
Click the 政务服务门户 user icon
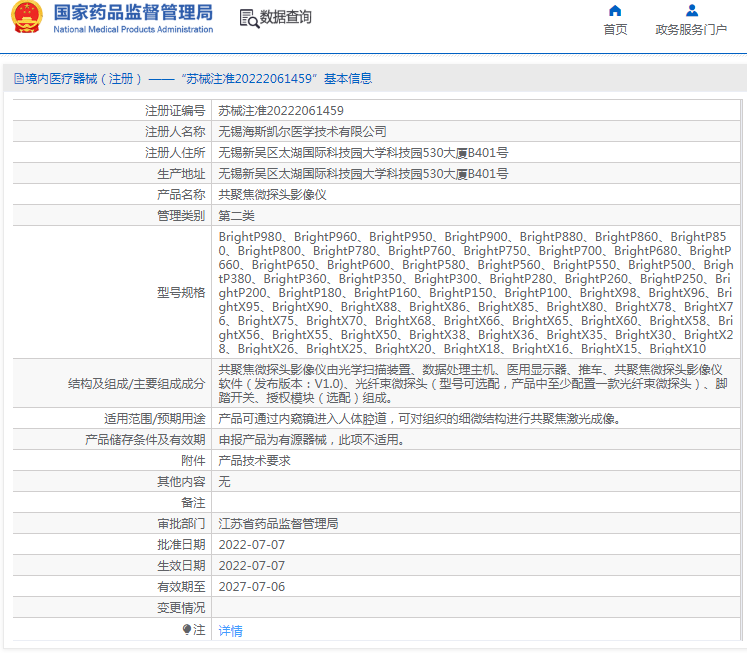pyautogui.click(x=692, y=10)
